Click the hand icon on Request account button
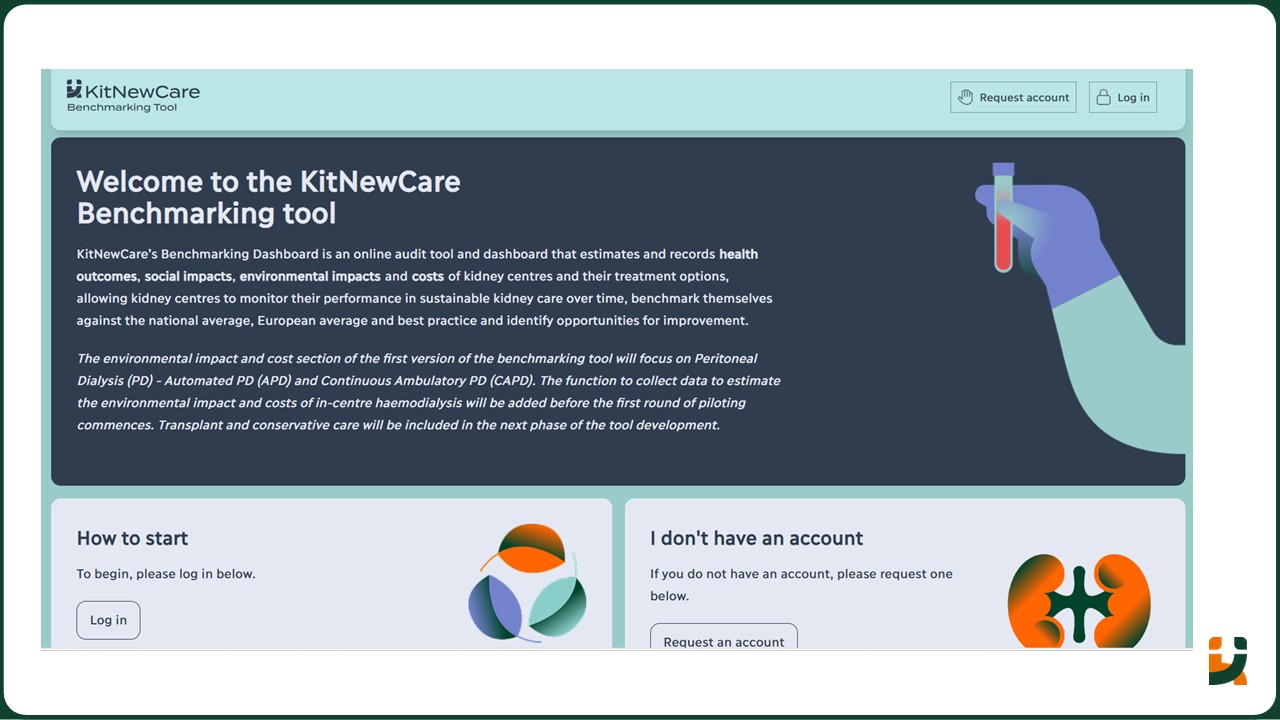Viewport: 1280px width, 720px height. 965,97
